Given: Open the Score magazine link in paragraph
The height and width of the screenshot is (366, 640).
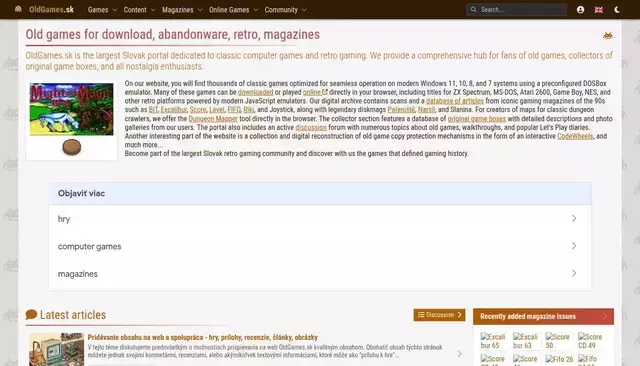Looking at the screenshot, I should pyautogui.click(x=198, y=110).
